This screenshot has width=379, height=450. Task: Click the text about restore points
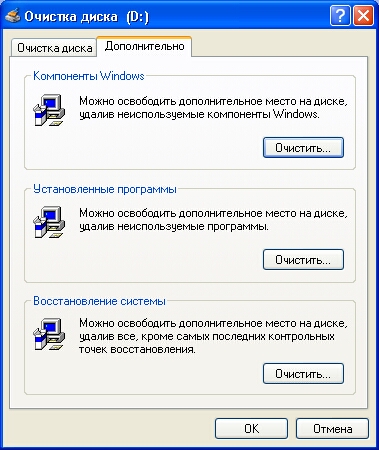point(213,336)
